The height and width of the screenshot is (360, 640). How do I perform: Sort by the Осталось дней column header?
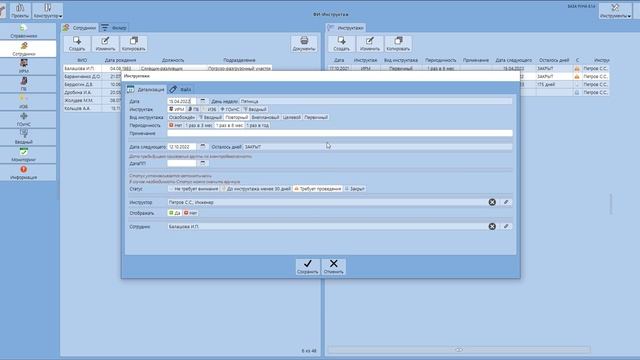click(554, 60)
